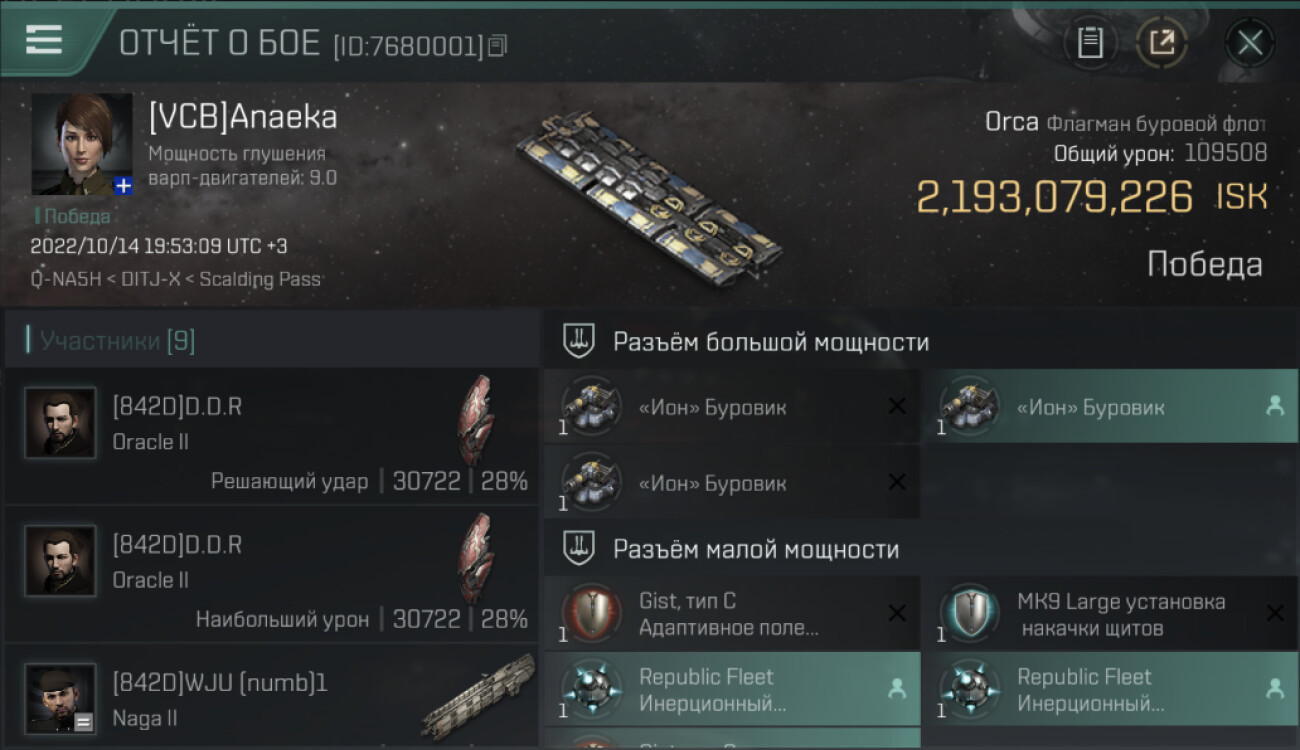Add Anaeka as contact via plus badge
The height and width of the screenshot is (750, 1300).
coord(123,186)
